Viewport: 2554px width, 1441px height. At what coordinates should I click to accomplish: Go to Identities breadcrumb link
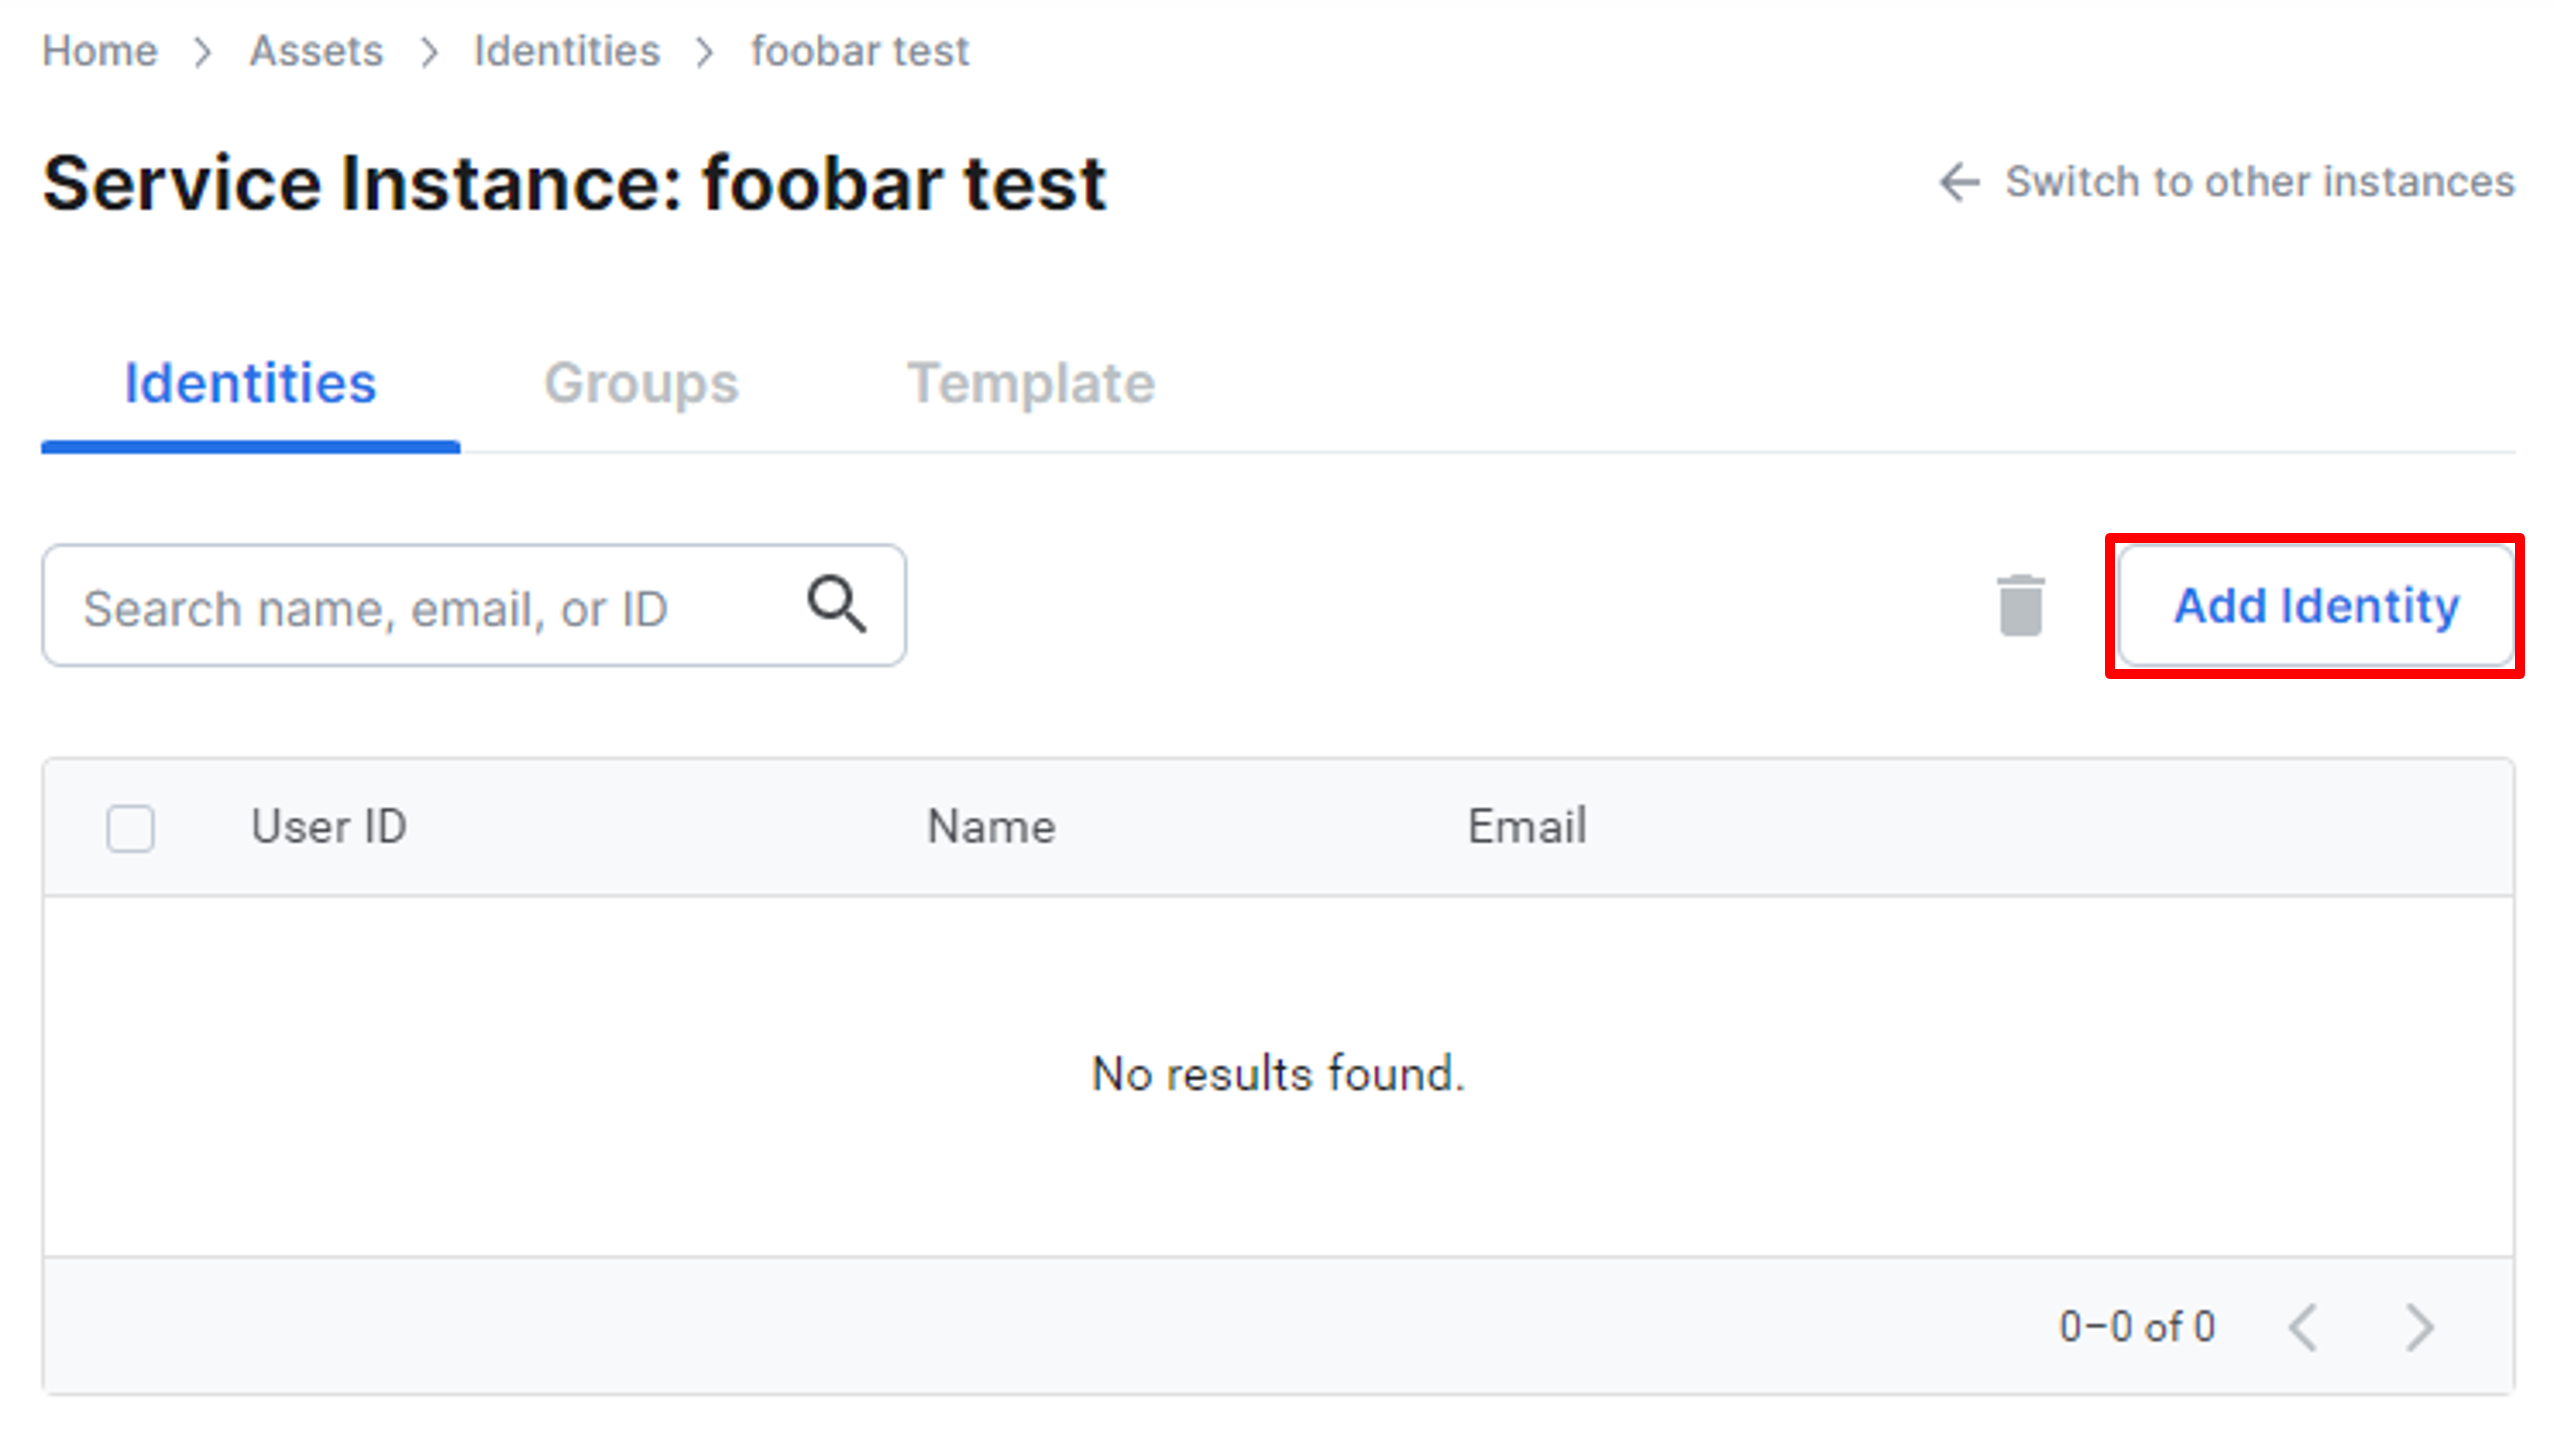[x=567, y=51]
